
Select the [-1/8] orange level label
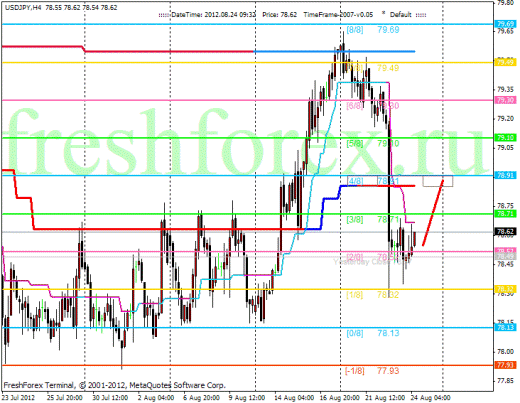355,371
